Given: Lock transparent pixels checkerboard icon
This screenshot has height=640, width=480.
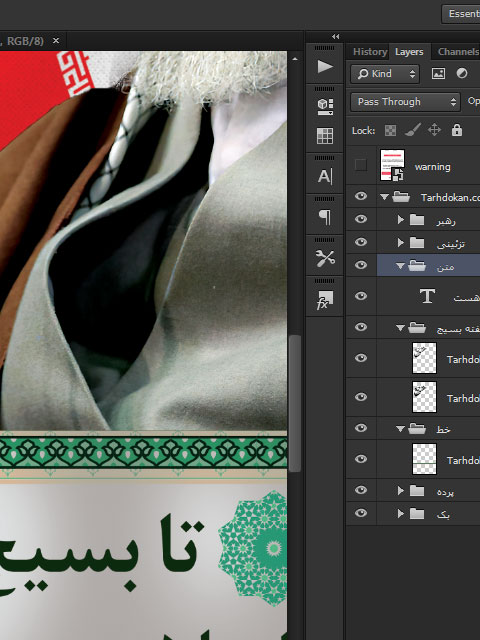Looking at the screenshot, I should click(391, 131).
